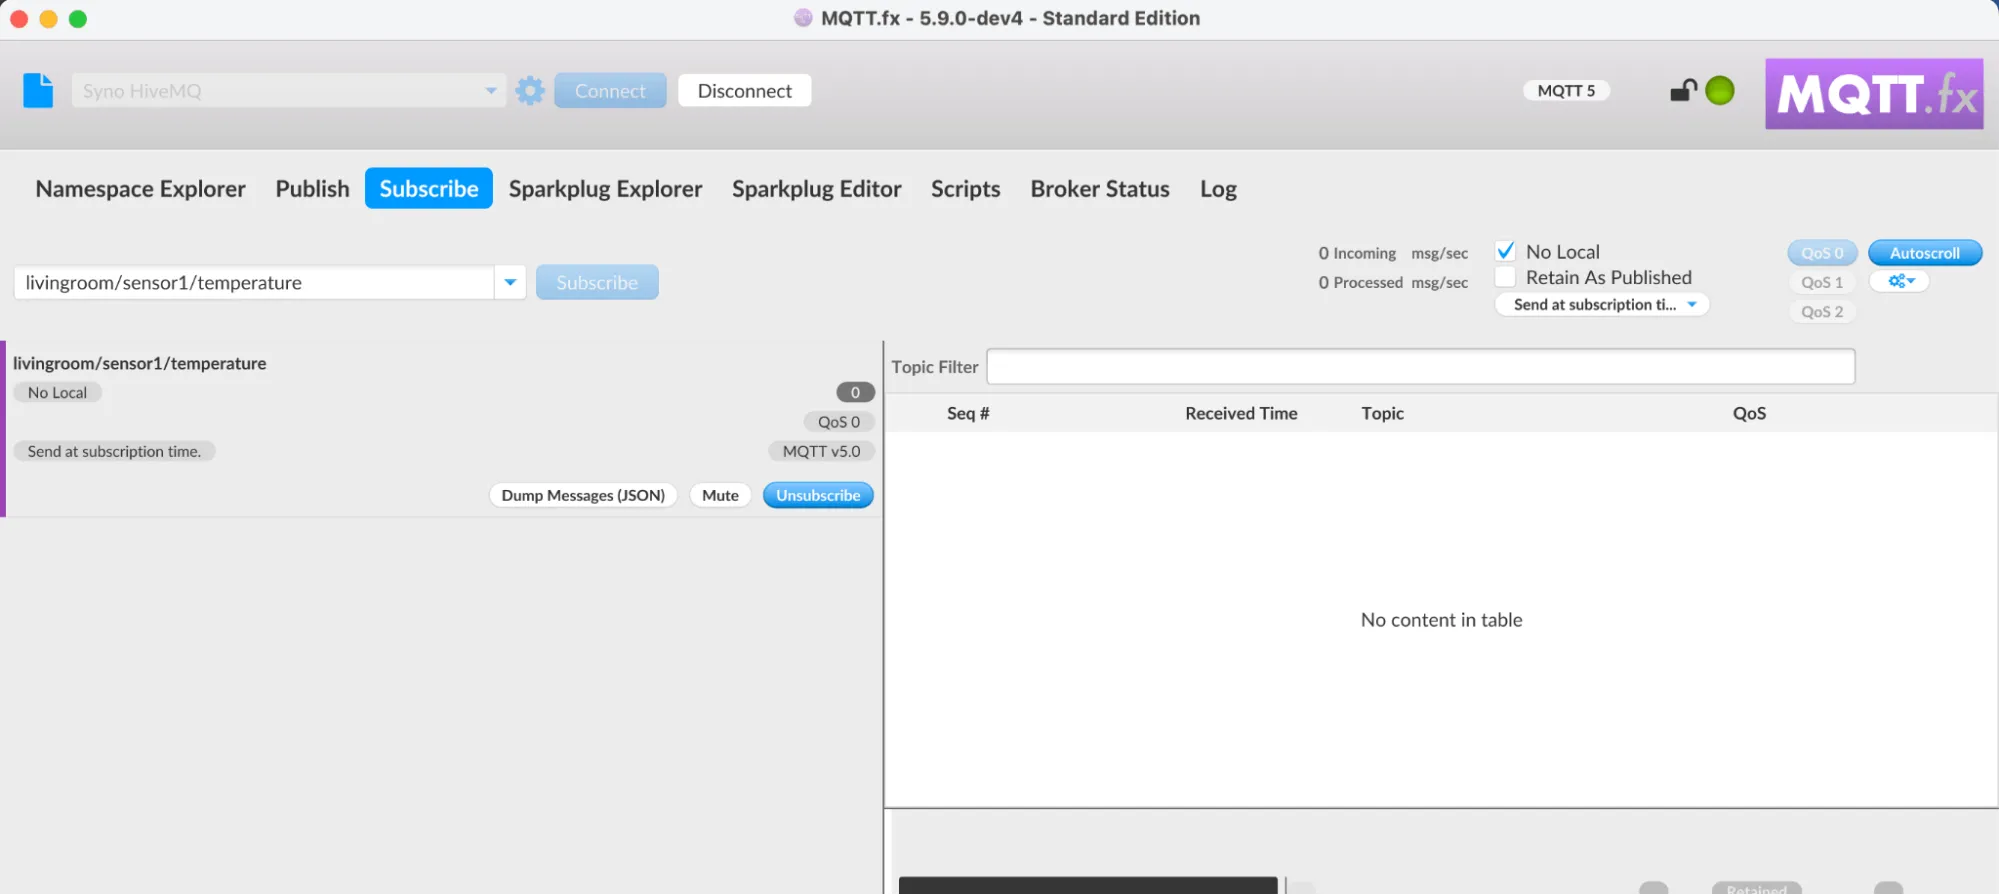Screen dimensions: 1999x895
Task: Select QoS 2 option
Action: pos(1822,312)
